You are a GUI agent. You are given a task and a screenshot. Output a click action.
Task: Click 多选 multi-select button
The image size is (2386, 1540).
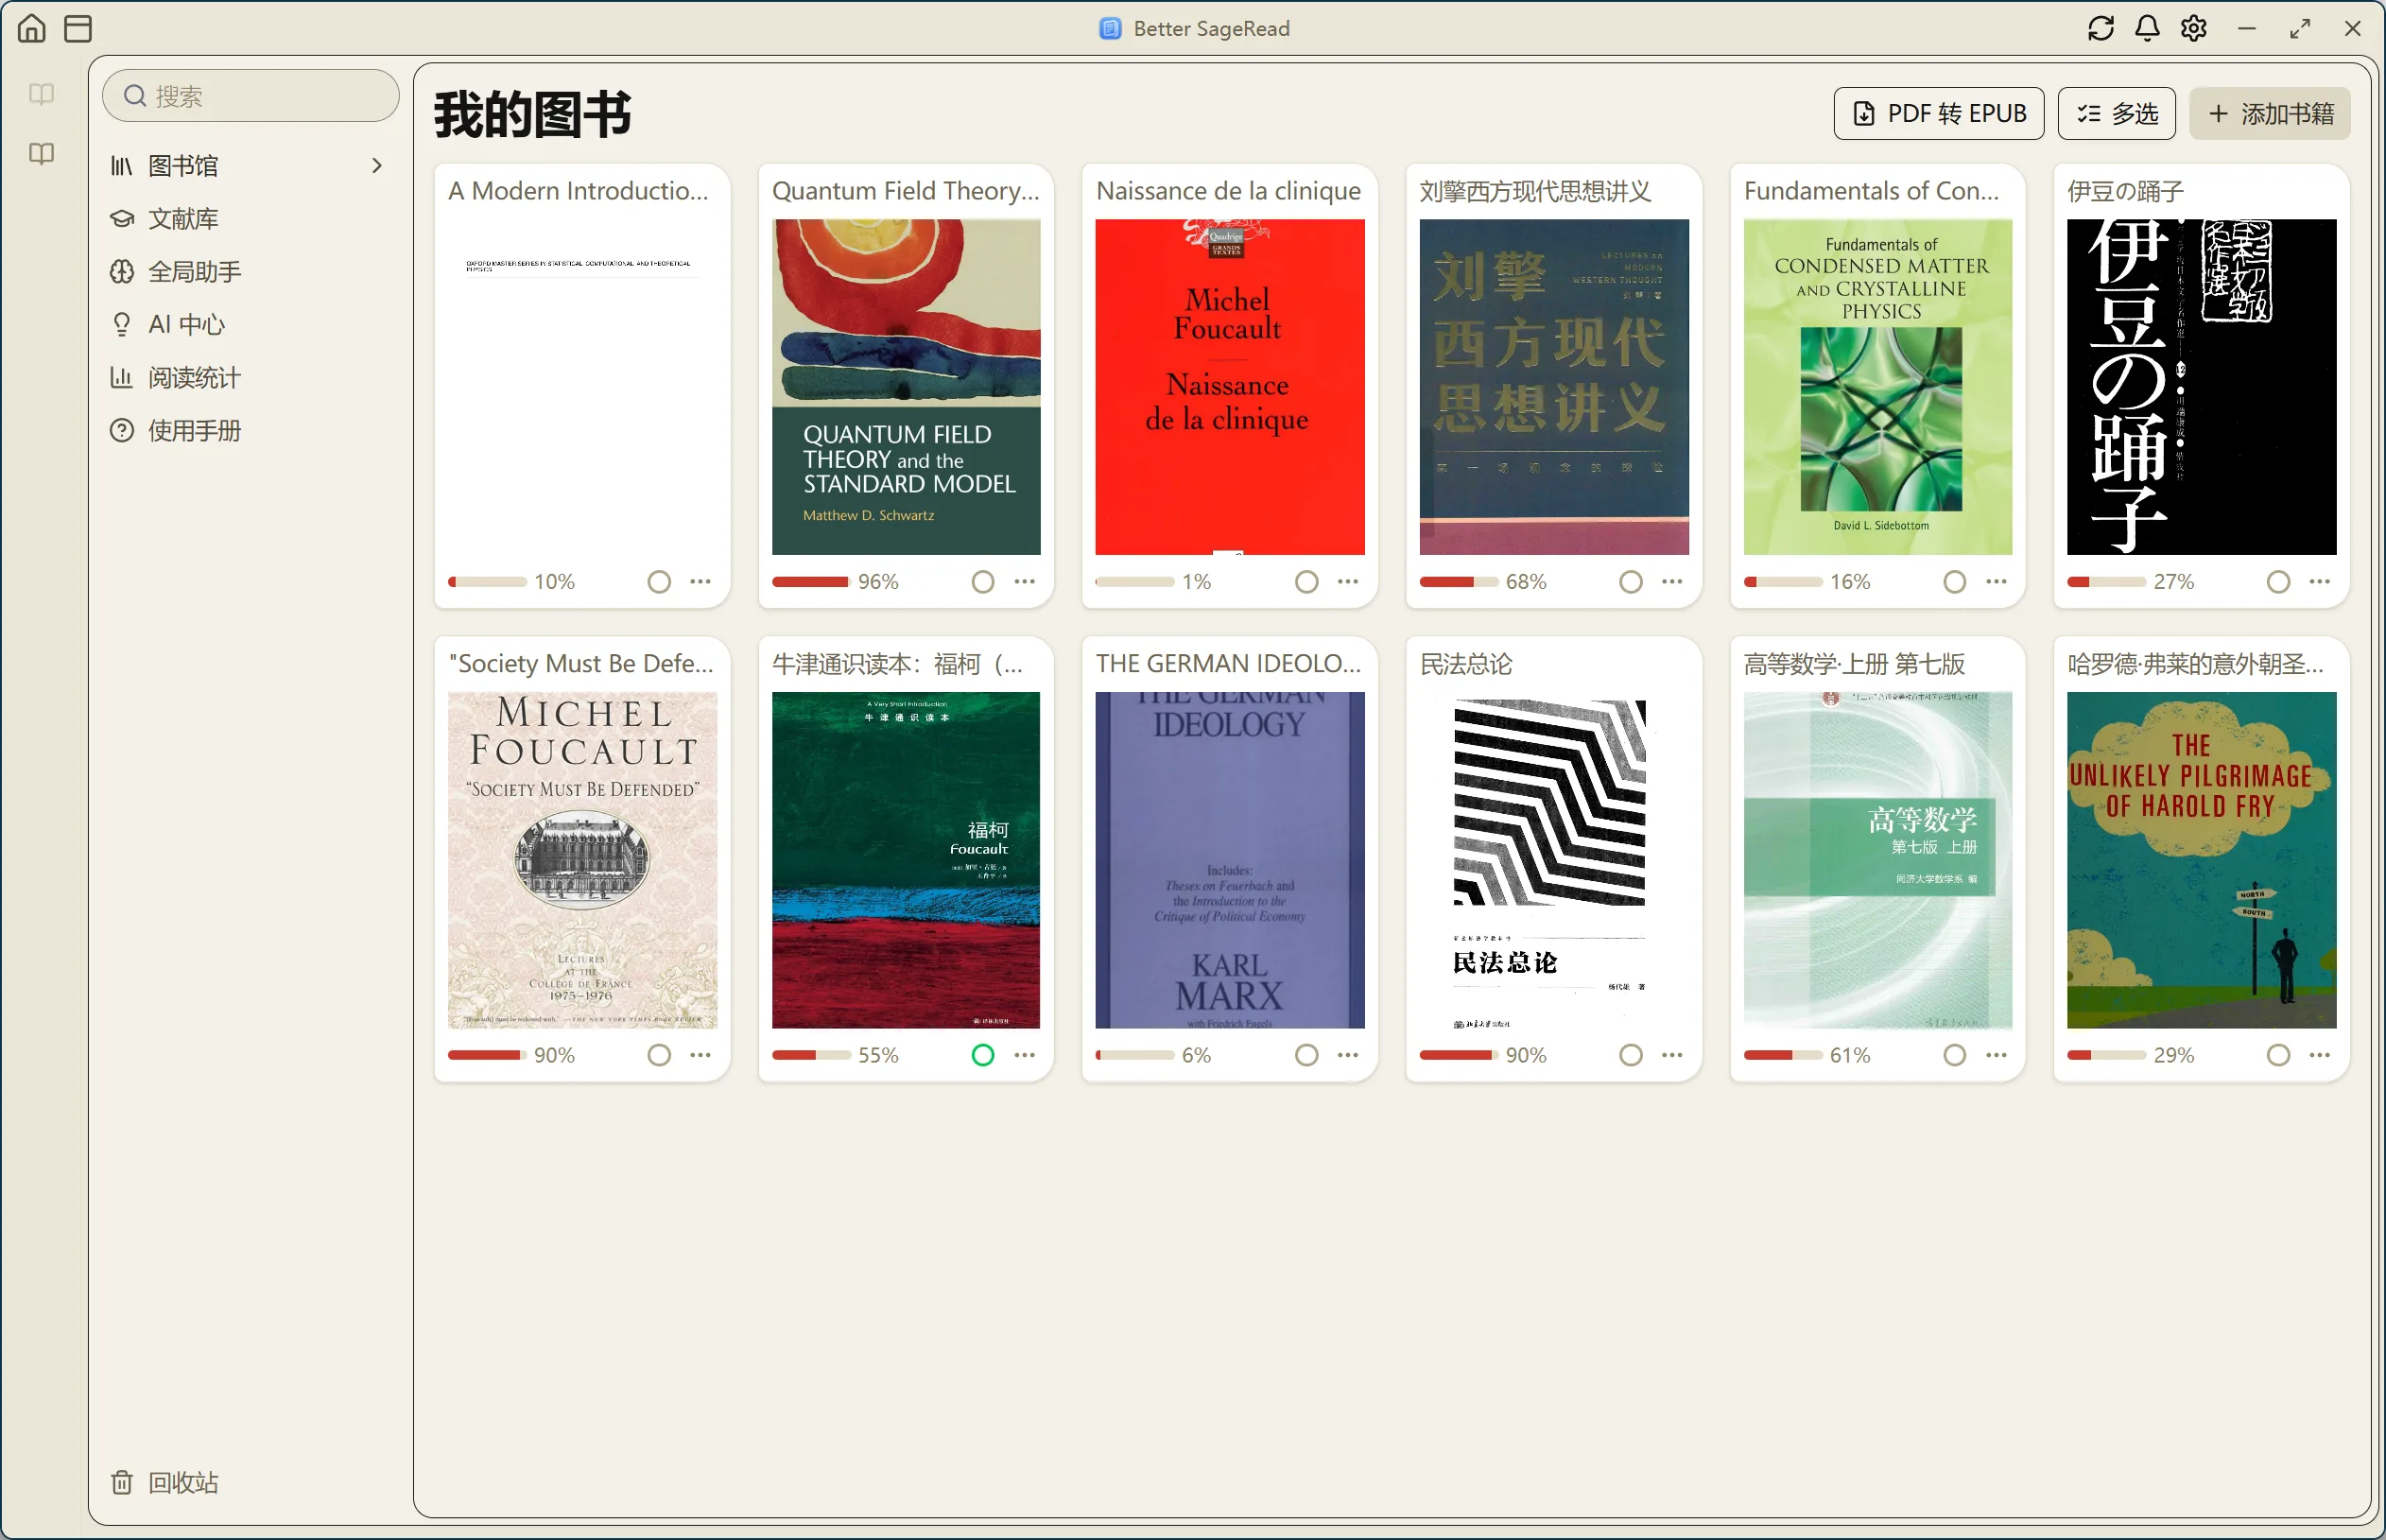point(2116,114)
